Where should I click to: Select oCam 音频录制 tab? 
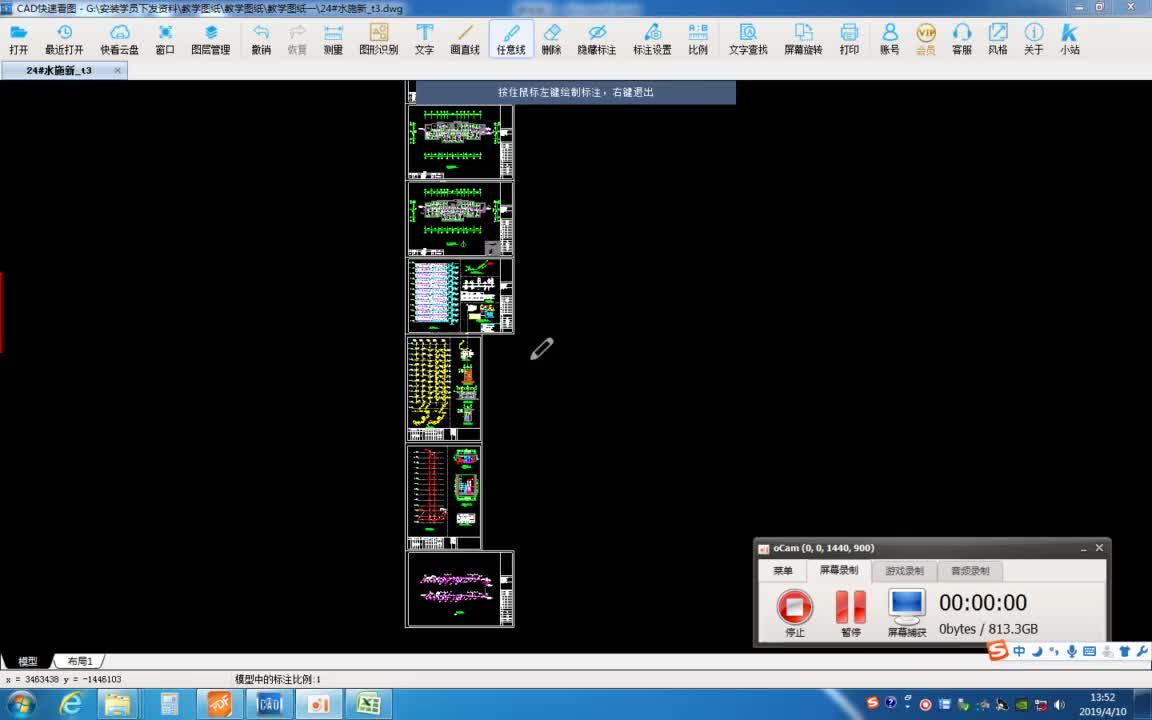point(970,571)
